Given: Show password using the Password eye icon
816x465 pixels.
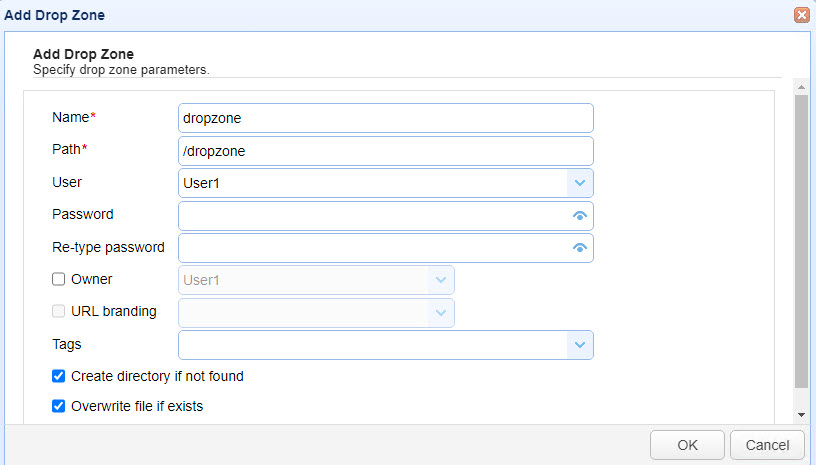Looking at the screenshot, I should [x=579, y=216].
